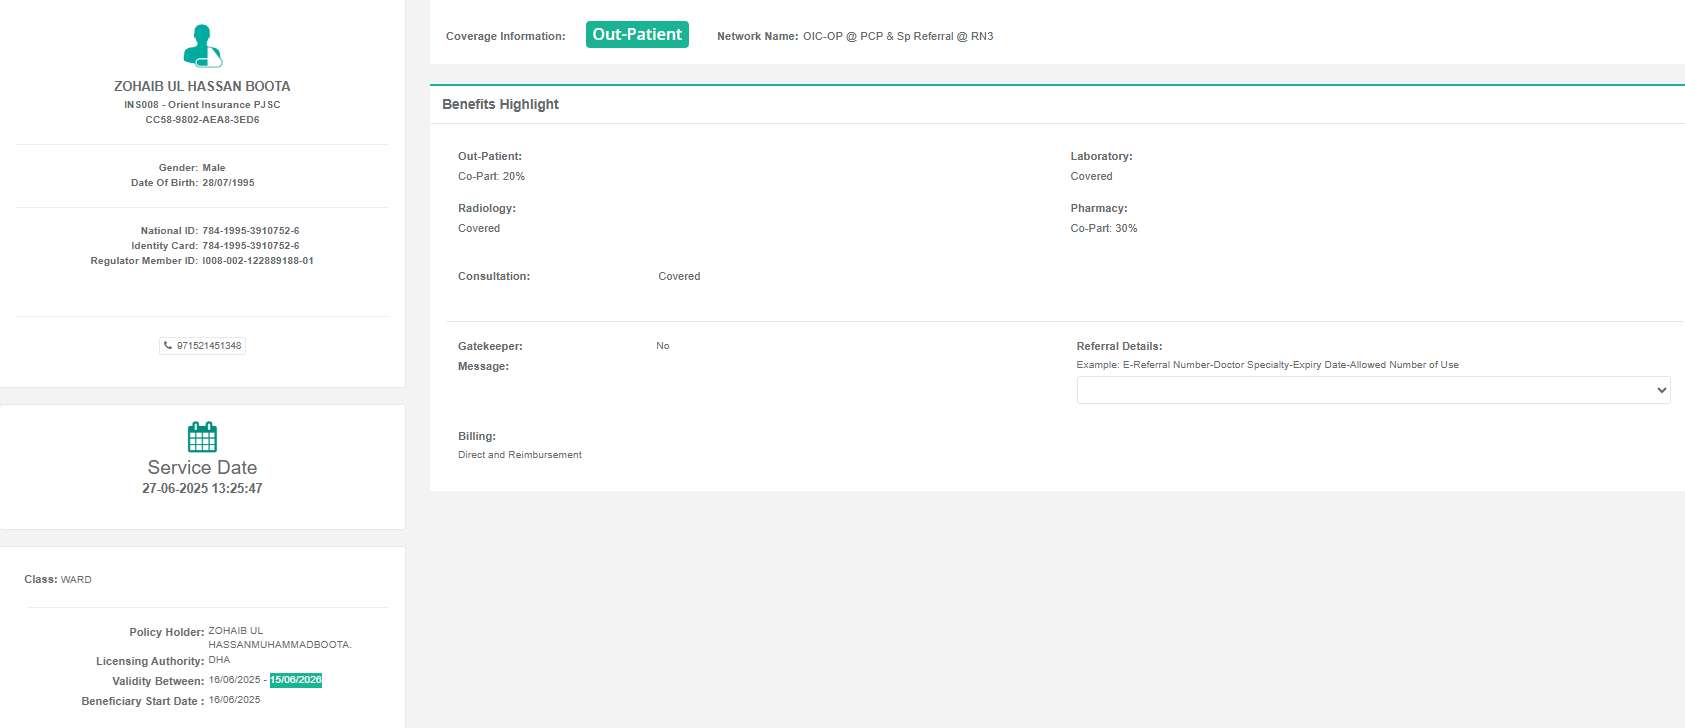Click the Service Date timestamp text
This screenshot has height=728, width=1685.
202,489
